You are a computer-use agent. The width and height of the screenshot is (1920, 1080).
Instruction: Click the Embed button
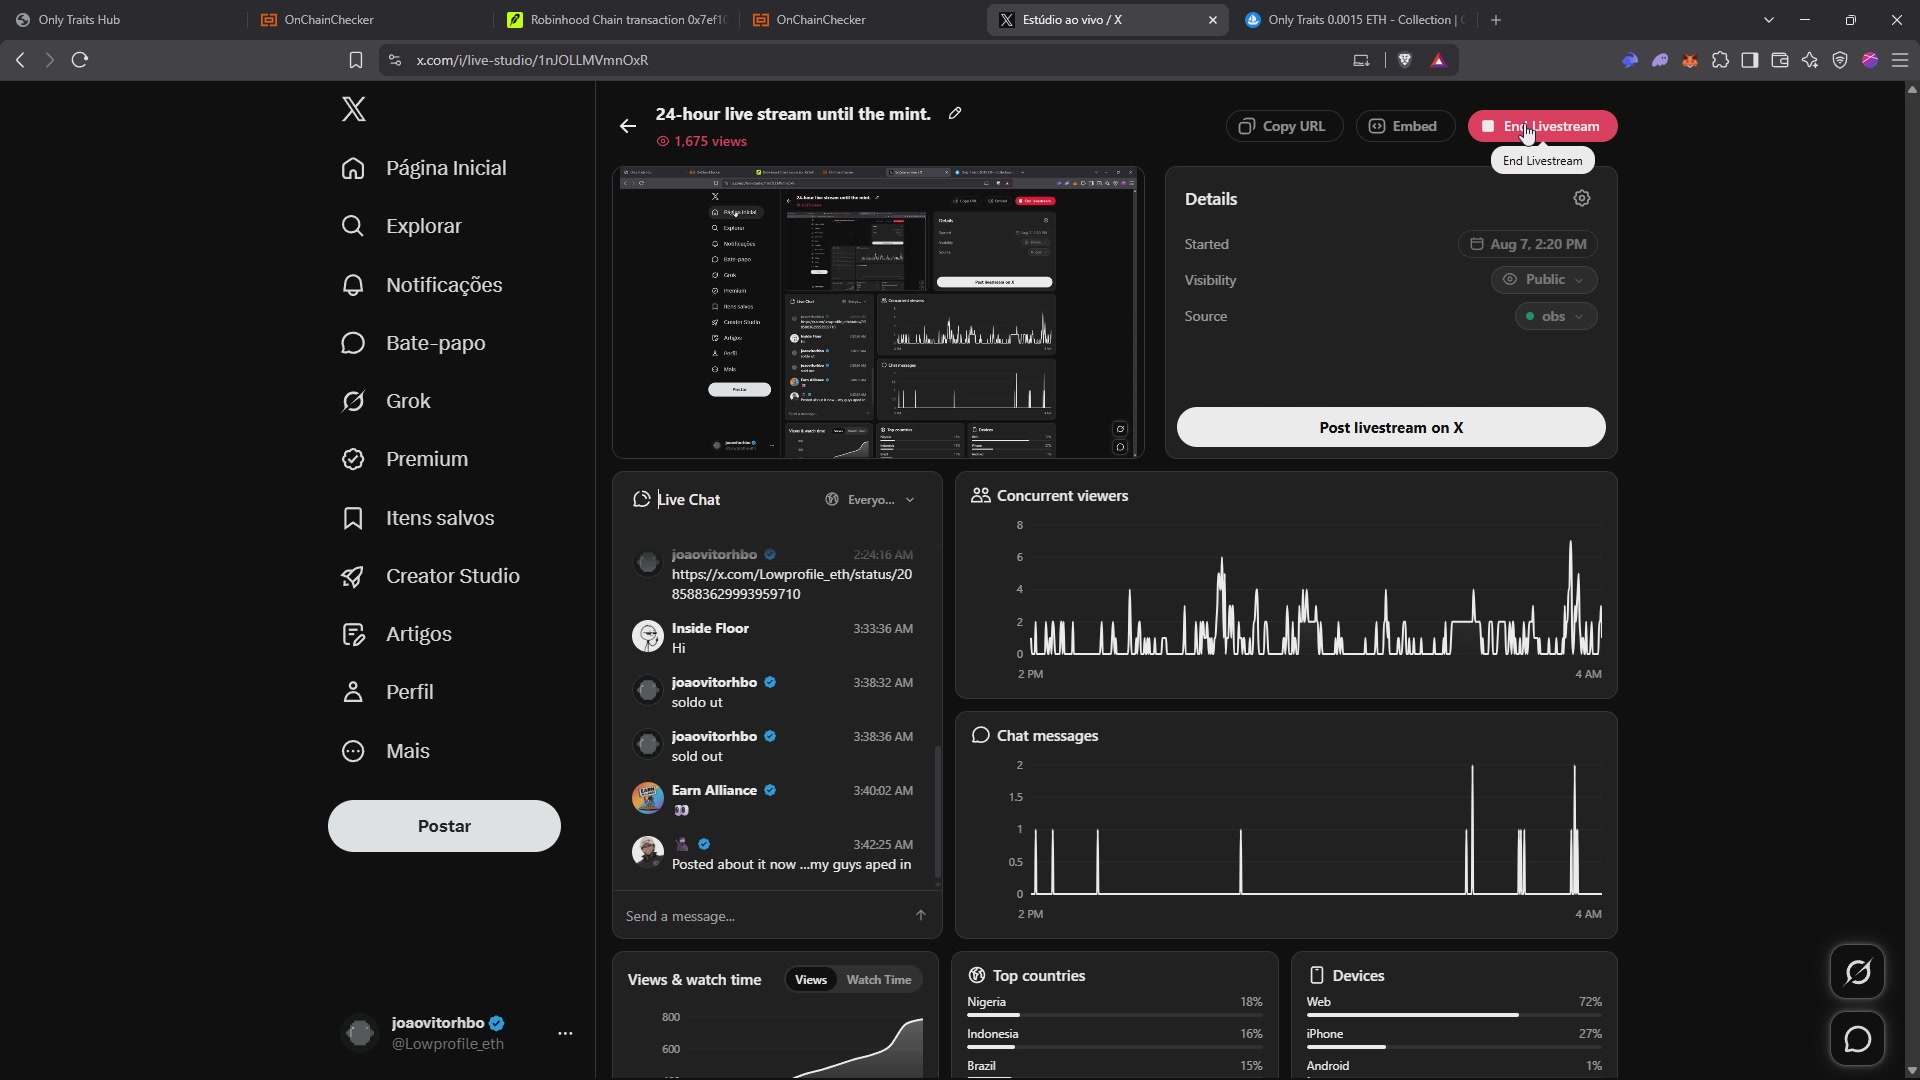[1404, 126]
